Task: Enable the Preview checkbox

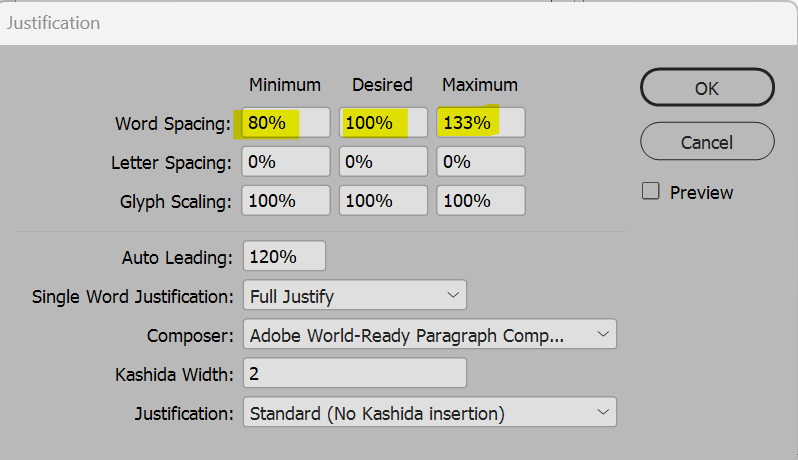Action: (651, 191)
